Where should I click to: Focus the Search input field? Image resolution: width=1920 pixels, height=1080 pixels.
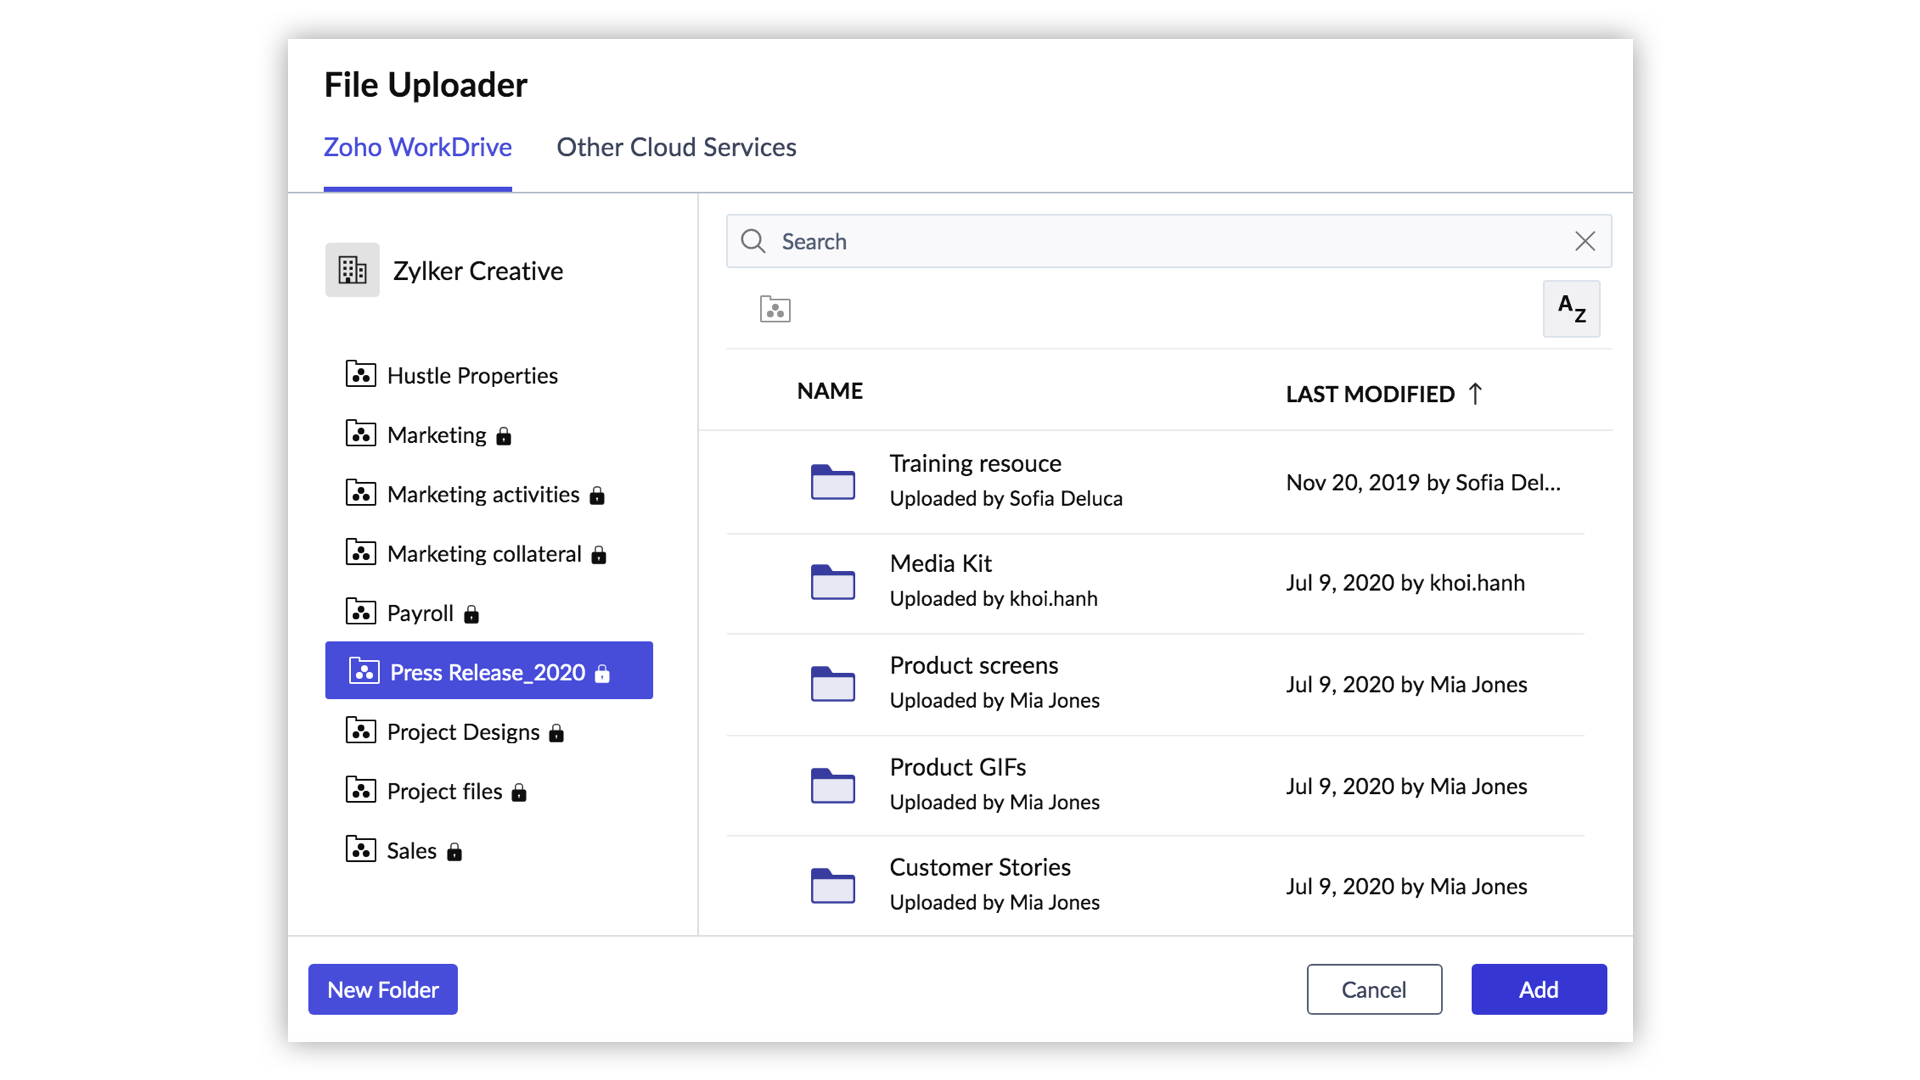pyautogui.click(x=1160, y=241)
